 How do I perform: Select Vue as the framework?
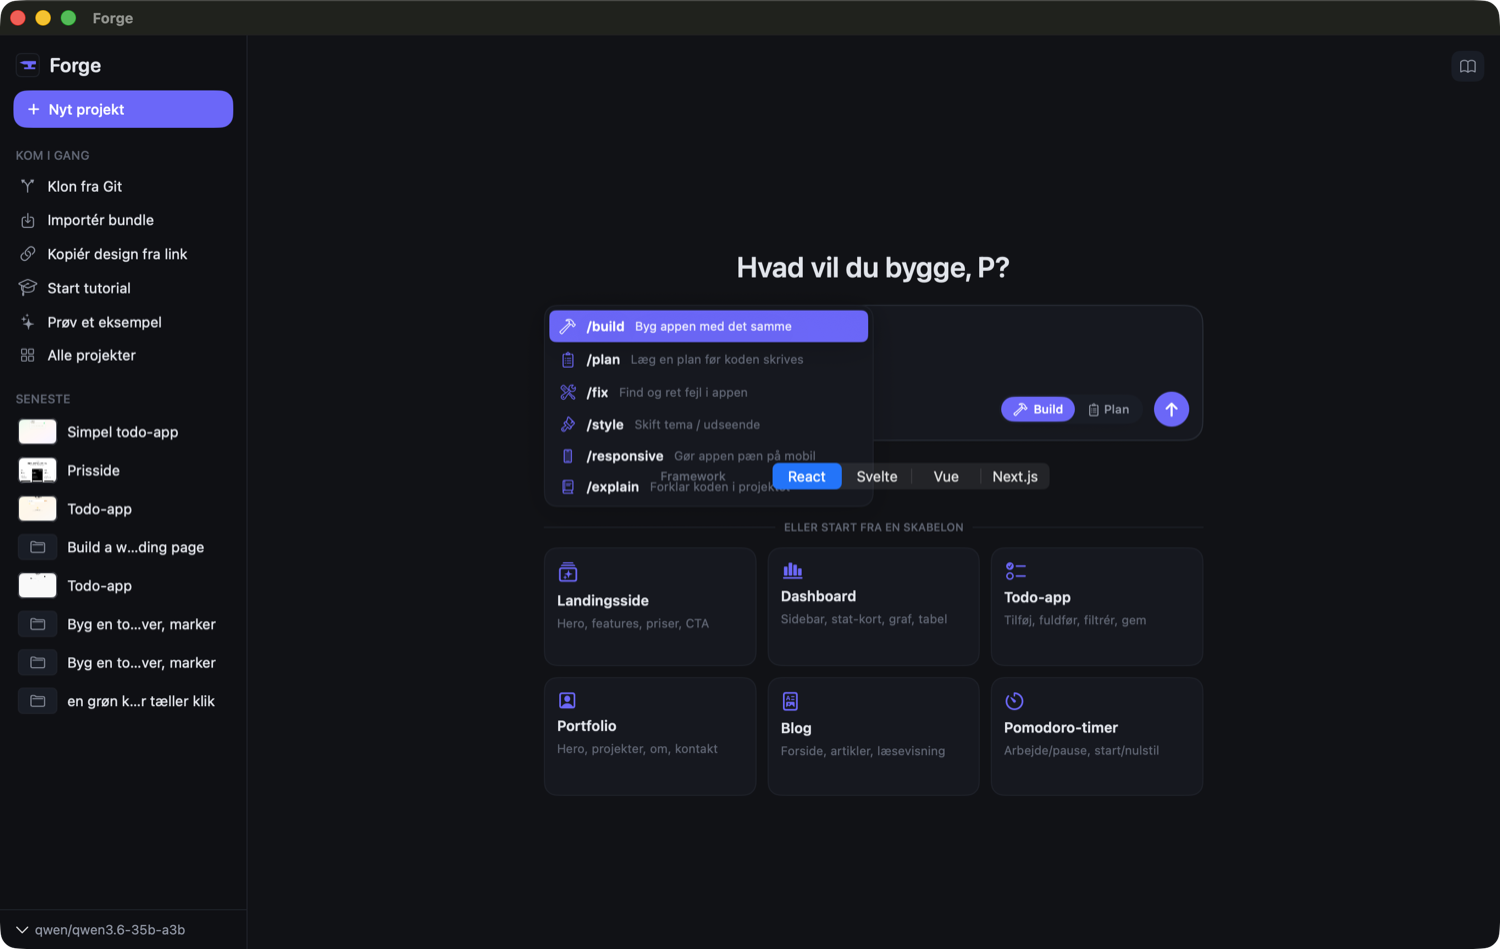tap(946, 477)
